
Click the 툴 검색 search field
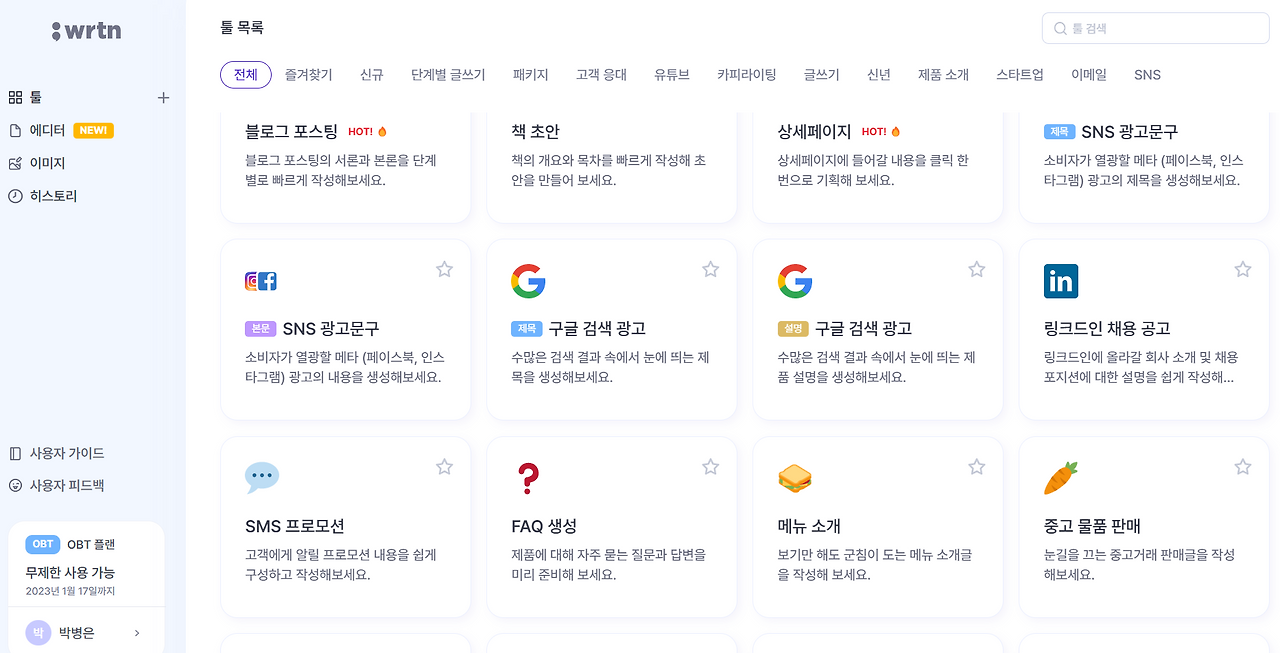1156,28
